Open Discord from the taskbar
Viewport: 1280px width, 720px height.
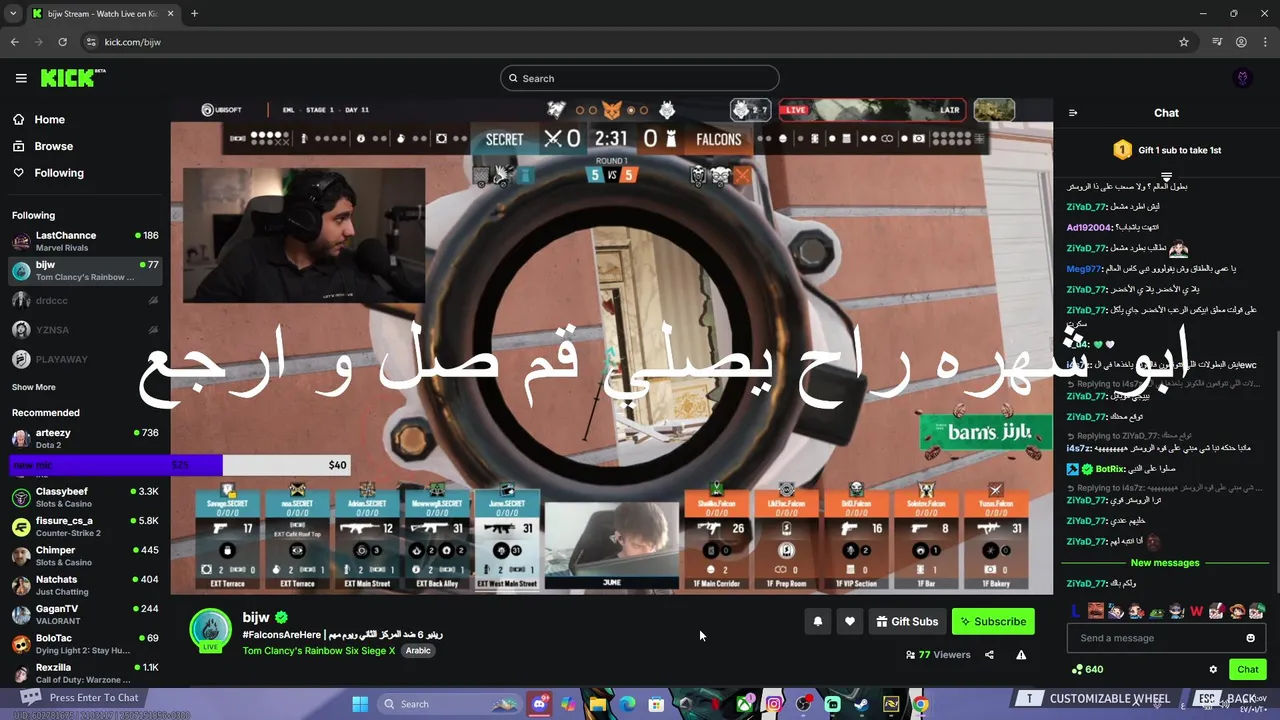[540, 704]
